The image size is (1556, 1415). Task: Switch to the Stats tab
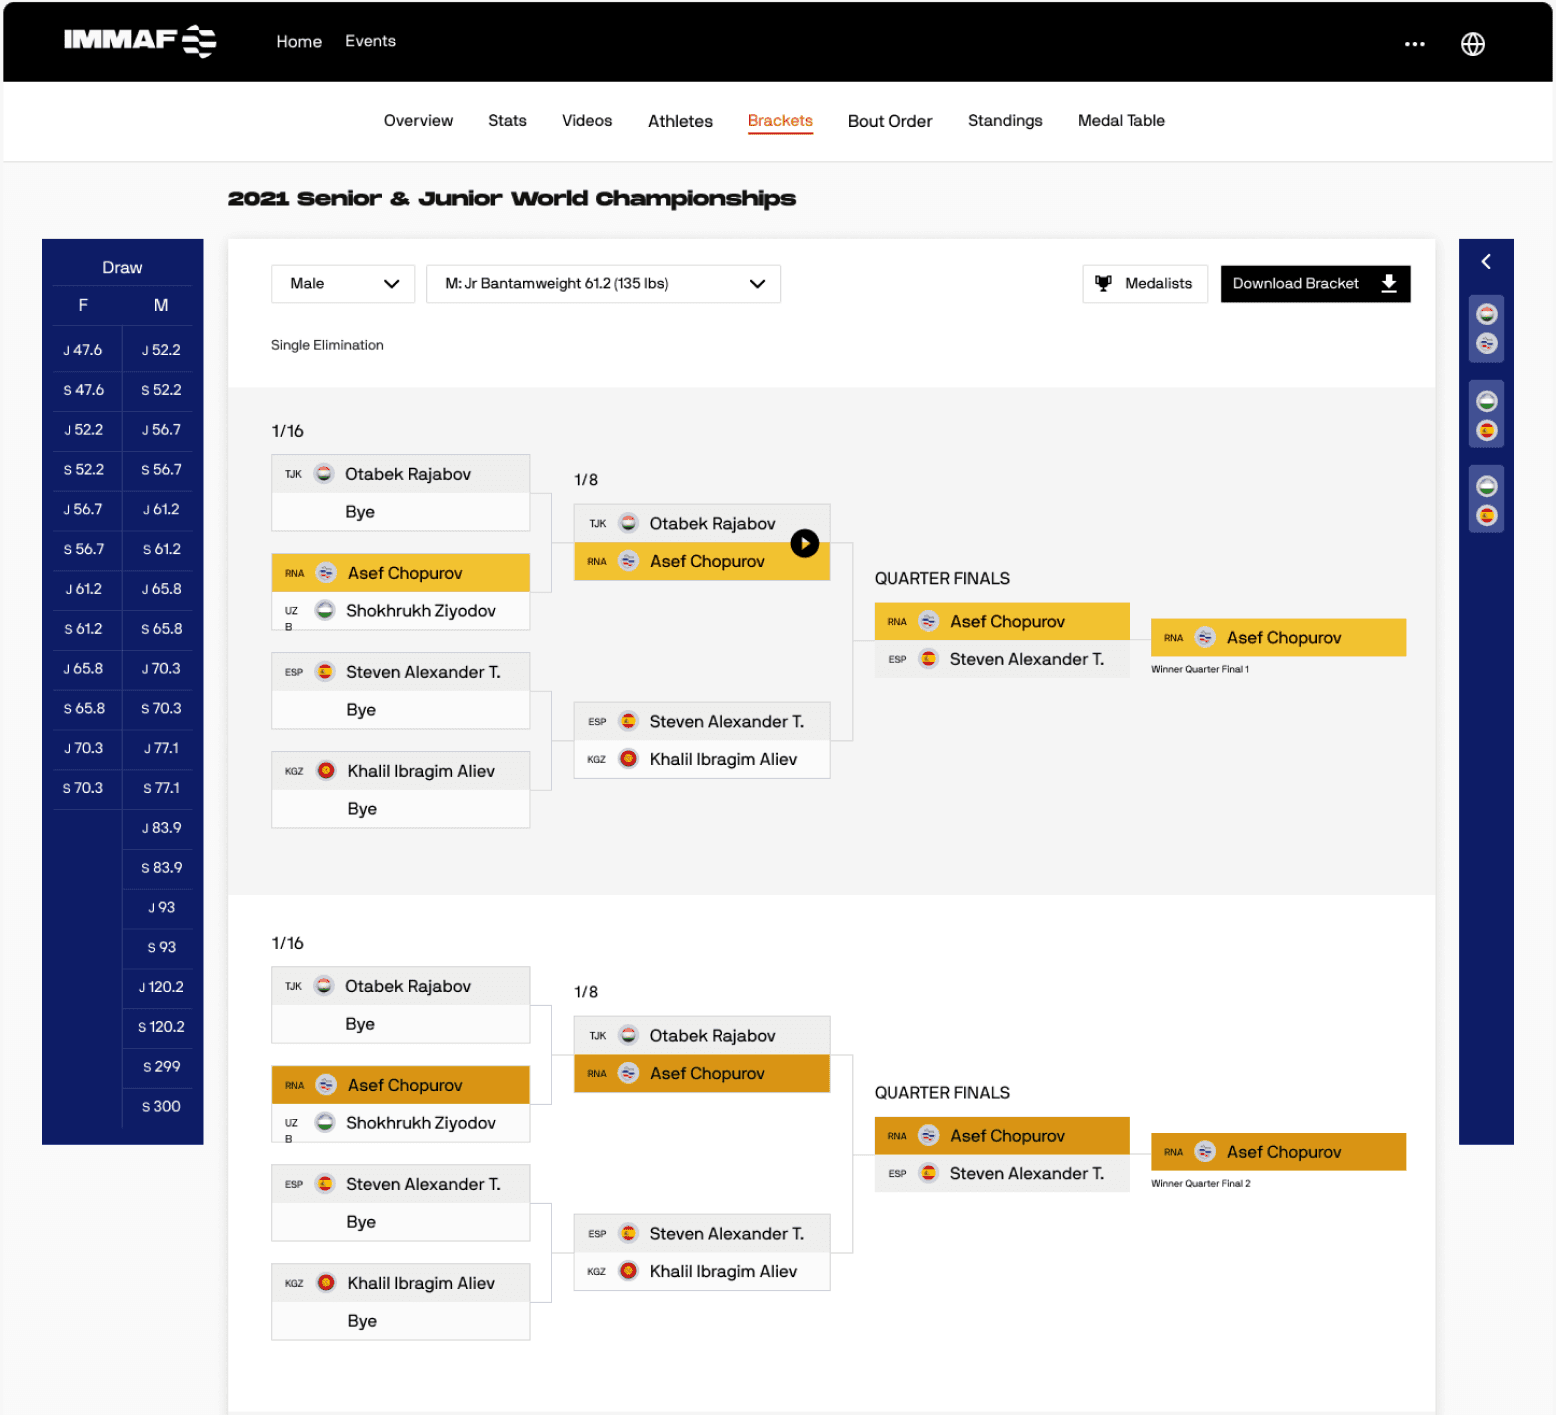507,121
